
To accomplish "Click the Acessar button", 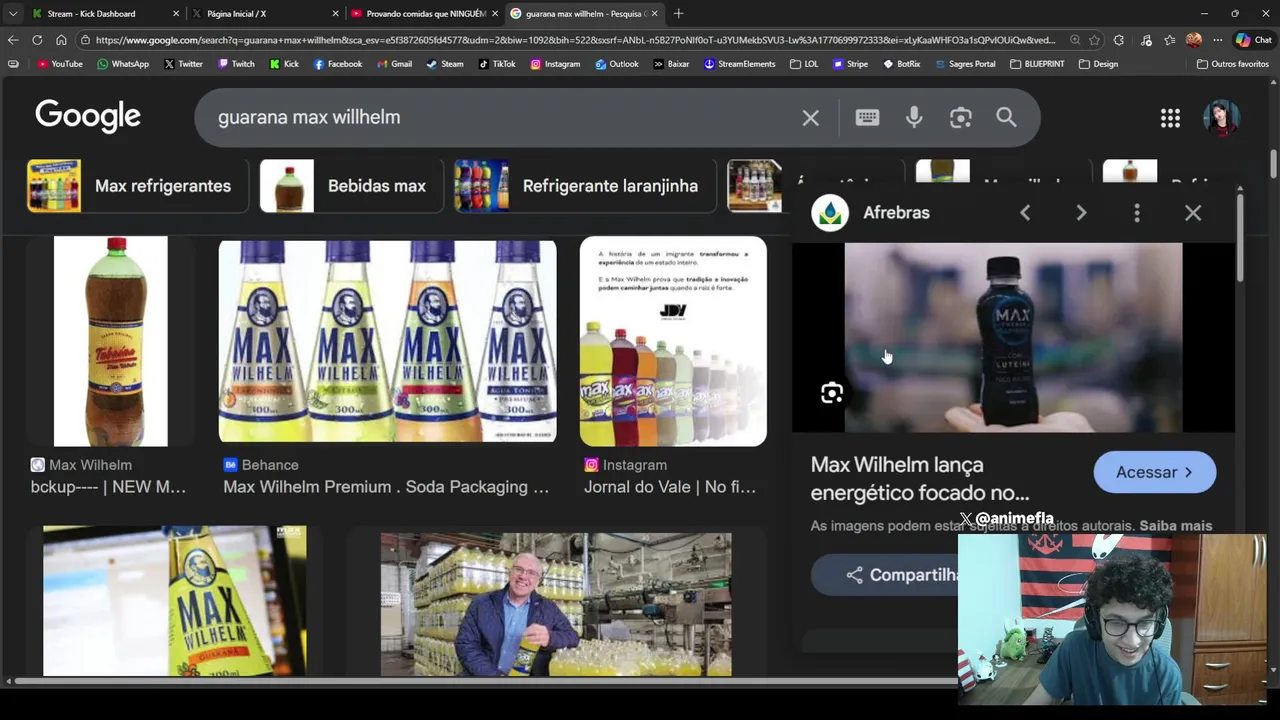I will click(1155, 472).
